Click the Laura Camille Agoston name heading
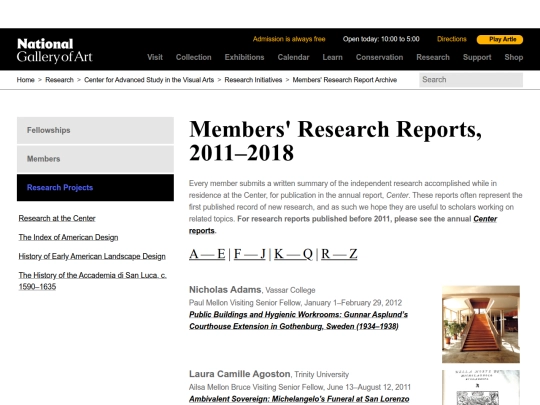The image size is (540, 405). (239, 374)
